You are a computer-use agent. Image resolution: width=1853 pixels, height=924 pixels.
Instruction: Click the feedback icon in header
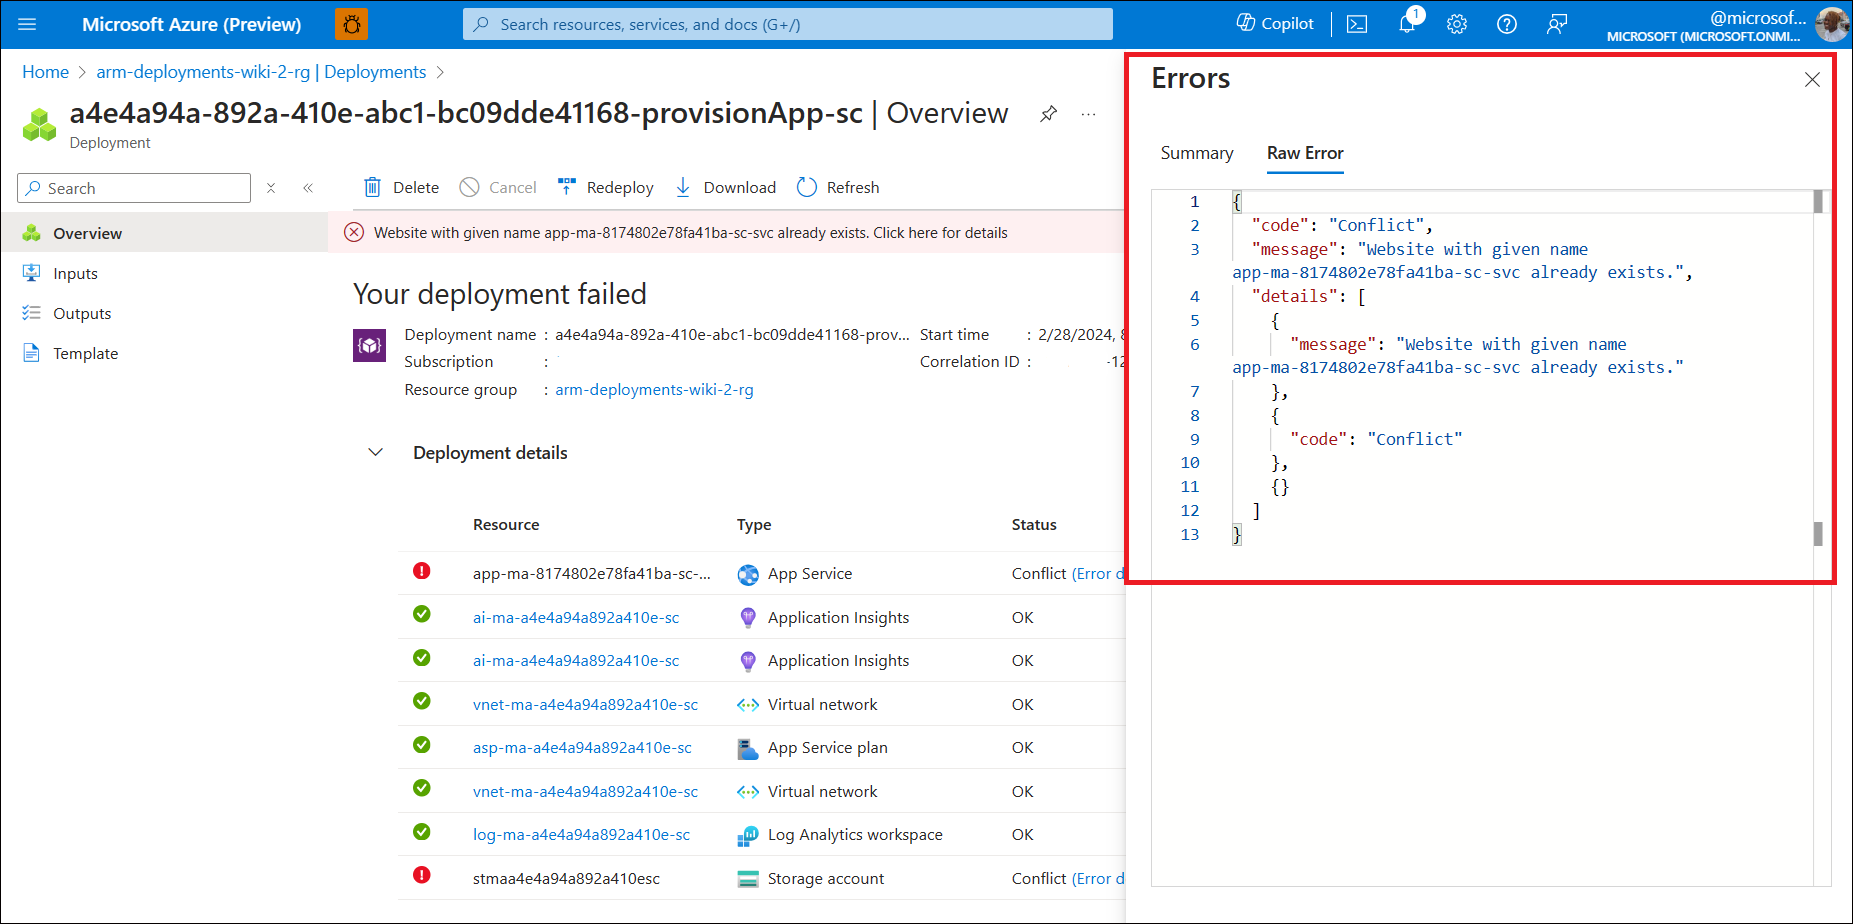(1557, 24)
